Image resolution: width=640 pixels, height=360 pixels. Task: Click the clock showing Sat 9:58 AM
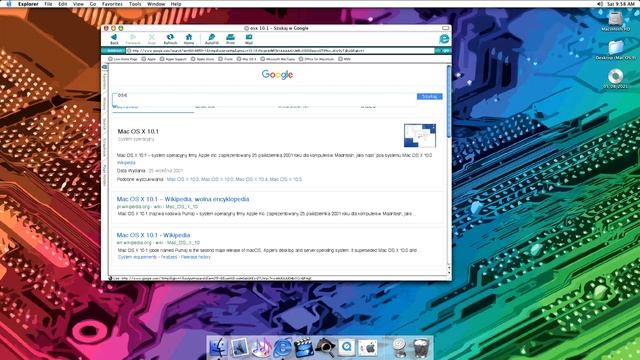tap(621, 4)
